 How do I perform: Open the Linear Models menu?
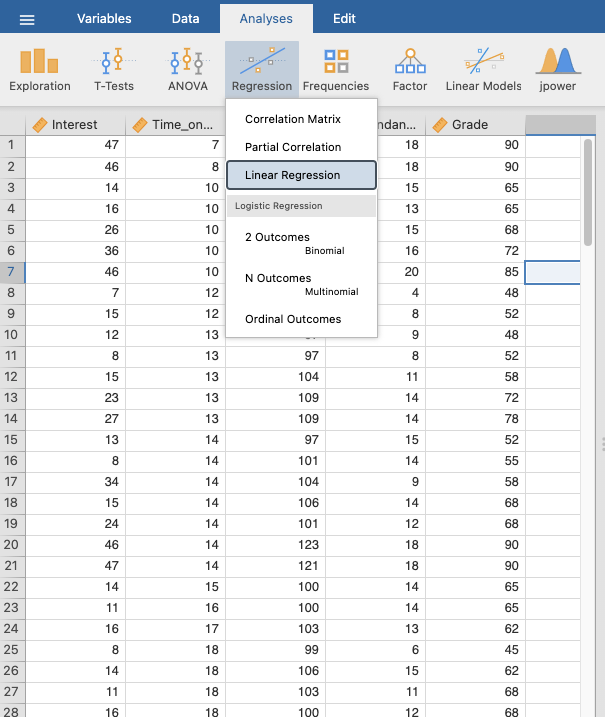point(483,69)
